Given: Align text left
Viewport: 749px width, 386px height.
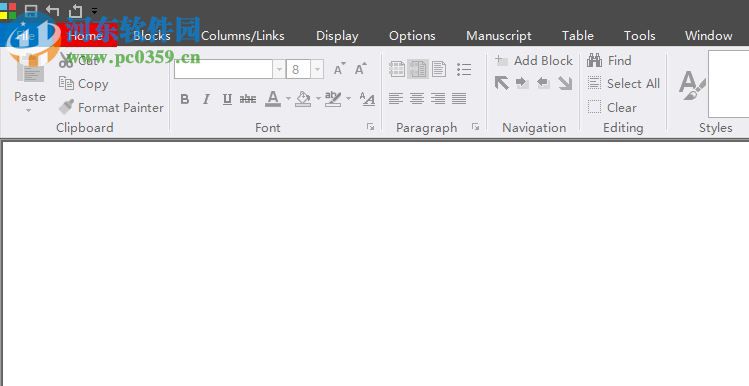Looking at the screenshot, I should click(396, 99).
